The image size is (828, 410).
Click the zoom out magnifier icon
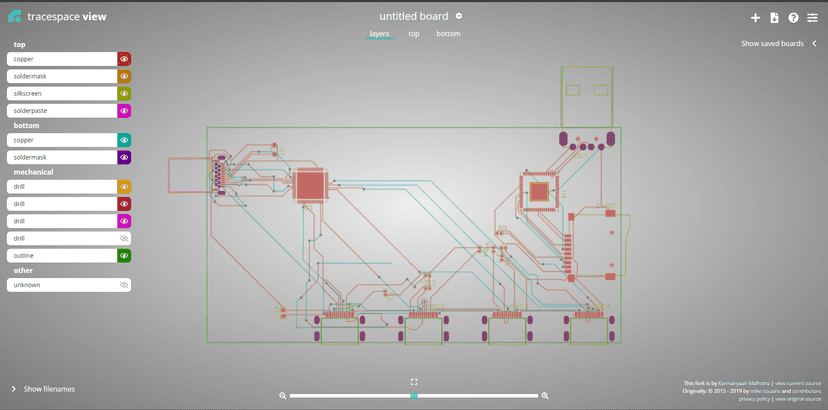click(x=283, y=396)
